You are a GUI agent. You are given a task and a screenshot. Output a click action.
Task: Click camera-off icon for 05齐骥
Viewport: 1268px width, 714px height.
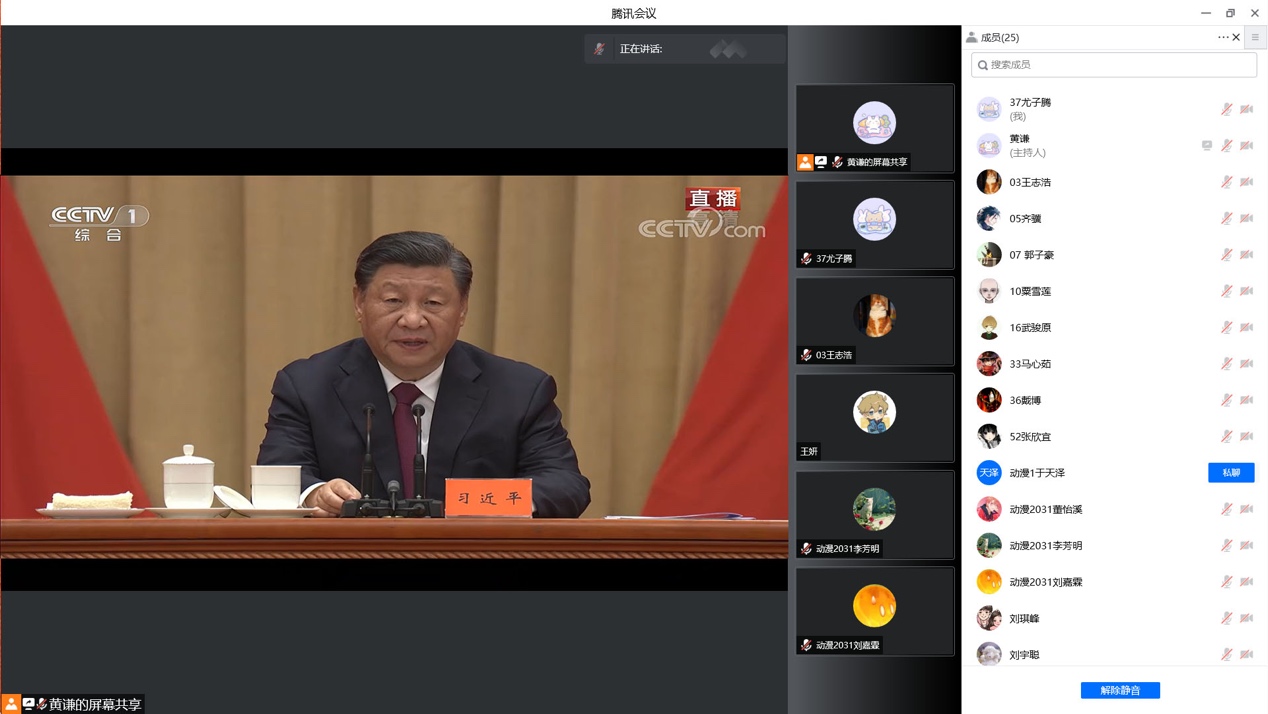pyautogui.click(x=1246, y=218)
